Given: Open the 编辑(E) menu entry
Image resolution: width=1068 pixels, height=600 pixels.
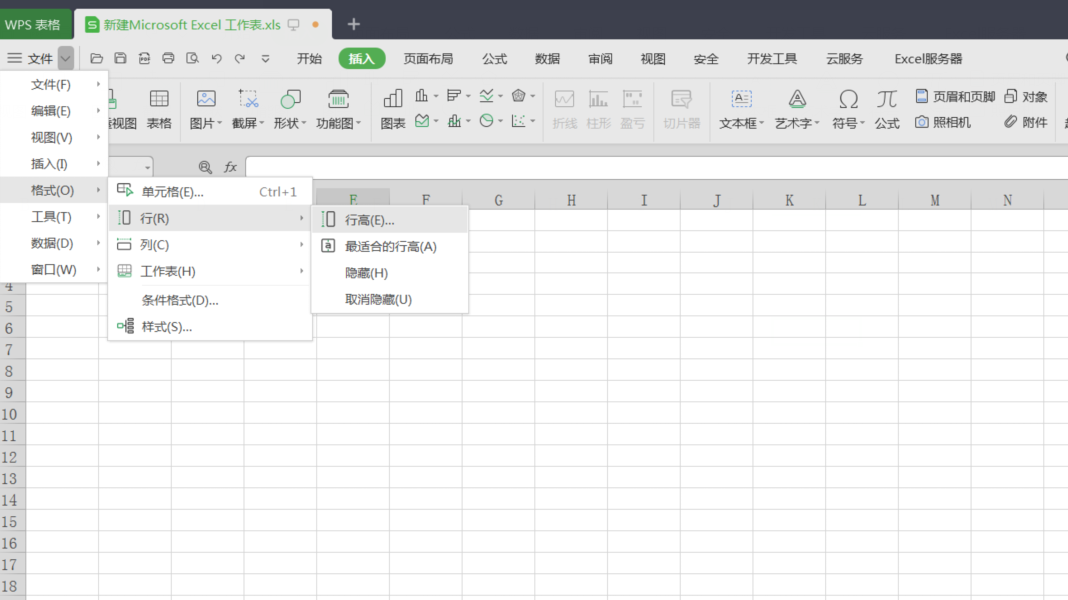Looking at the screenshot, I should point(54,111).
